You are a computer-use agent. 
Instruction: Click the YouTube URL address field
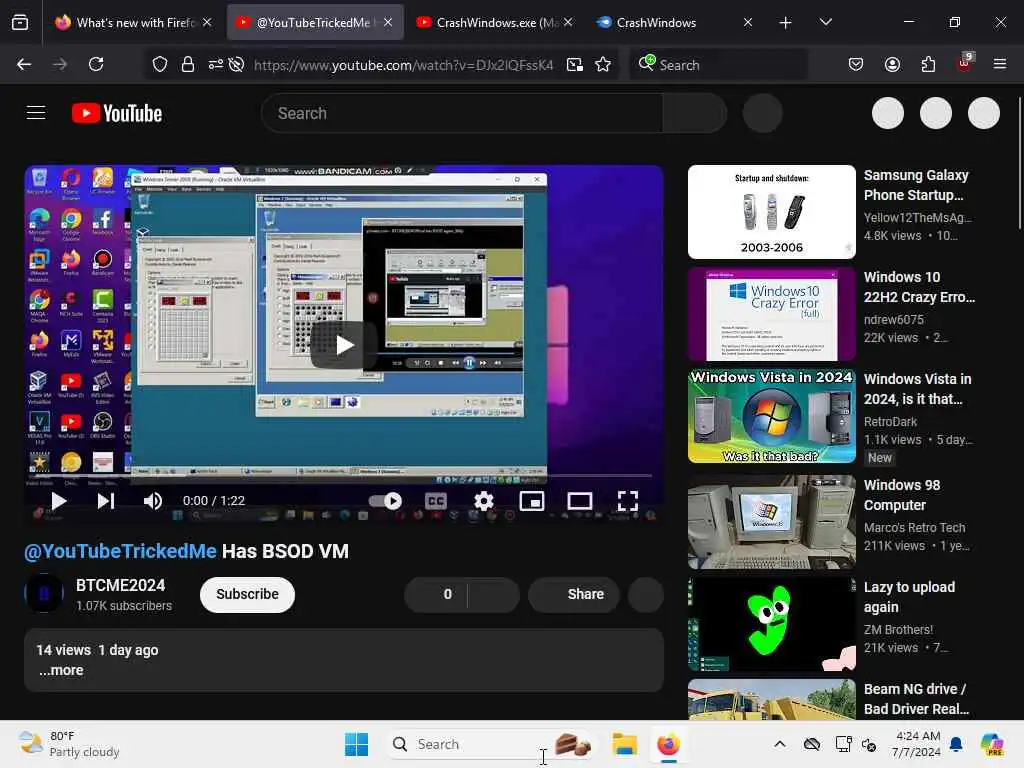point(403,65)
